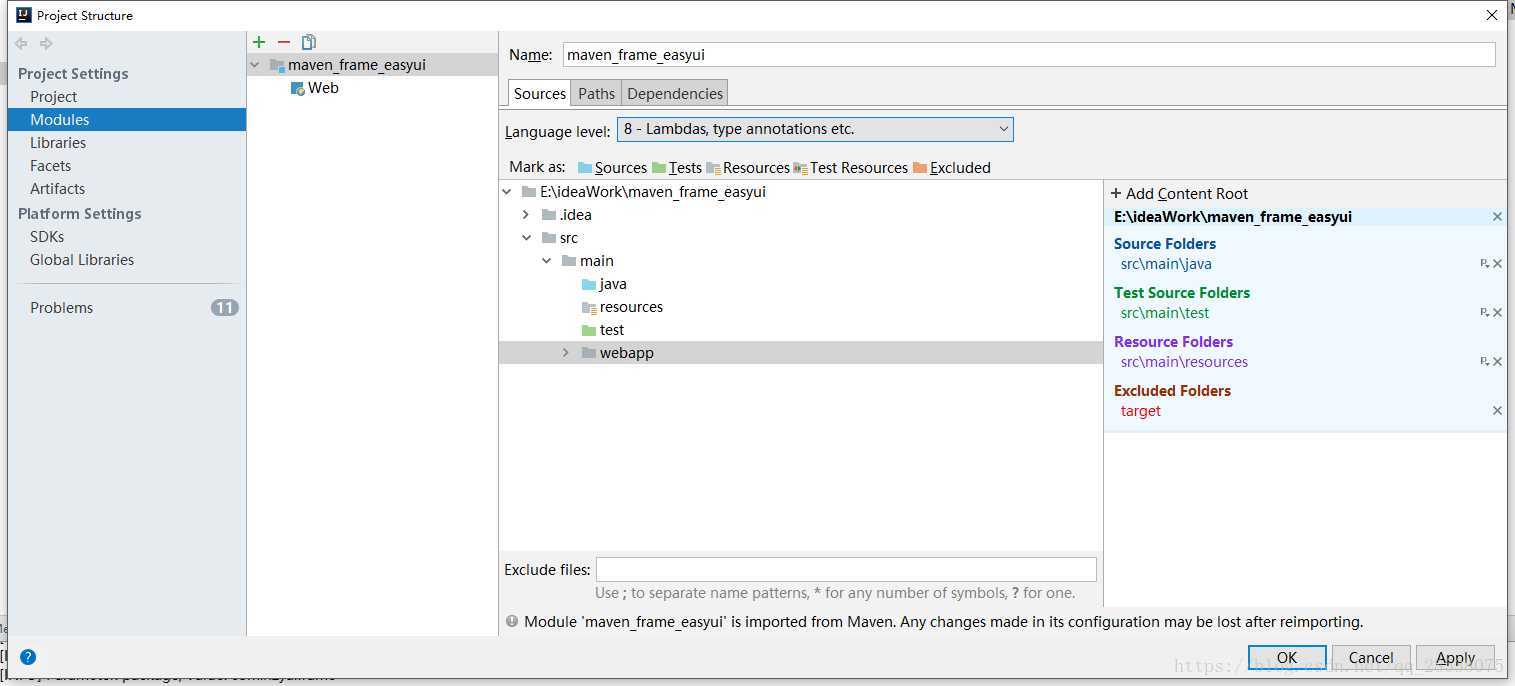Mark selected folder as Test Resources
Viewport: 1515px width, 686px height.
pos(851,167)
